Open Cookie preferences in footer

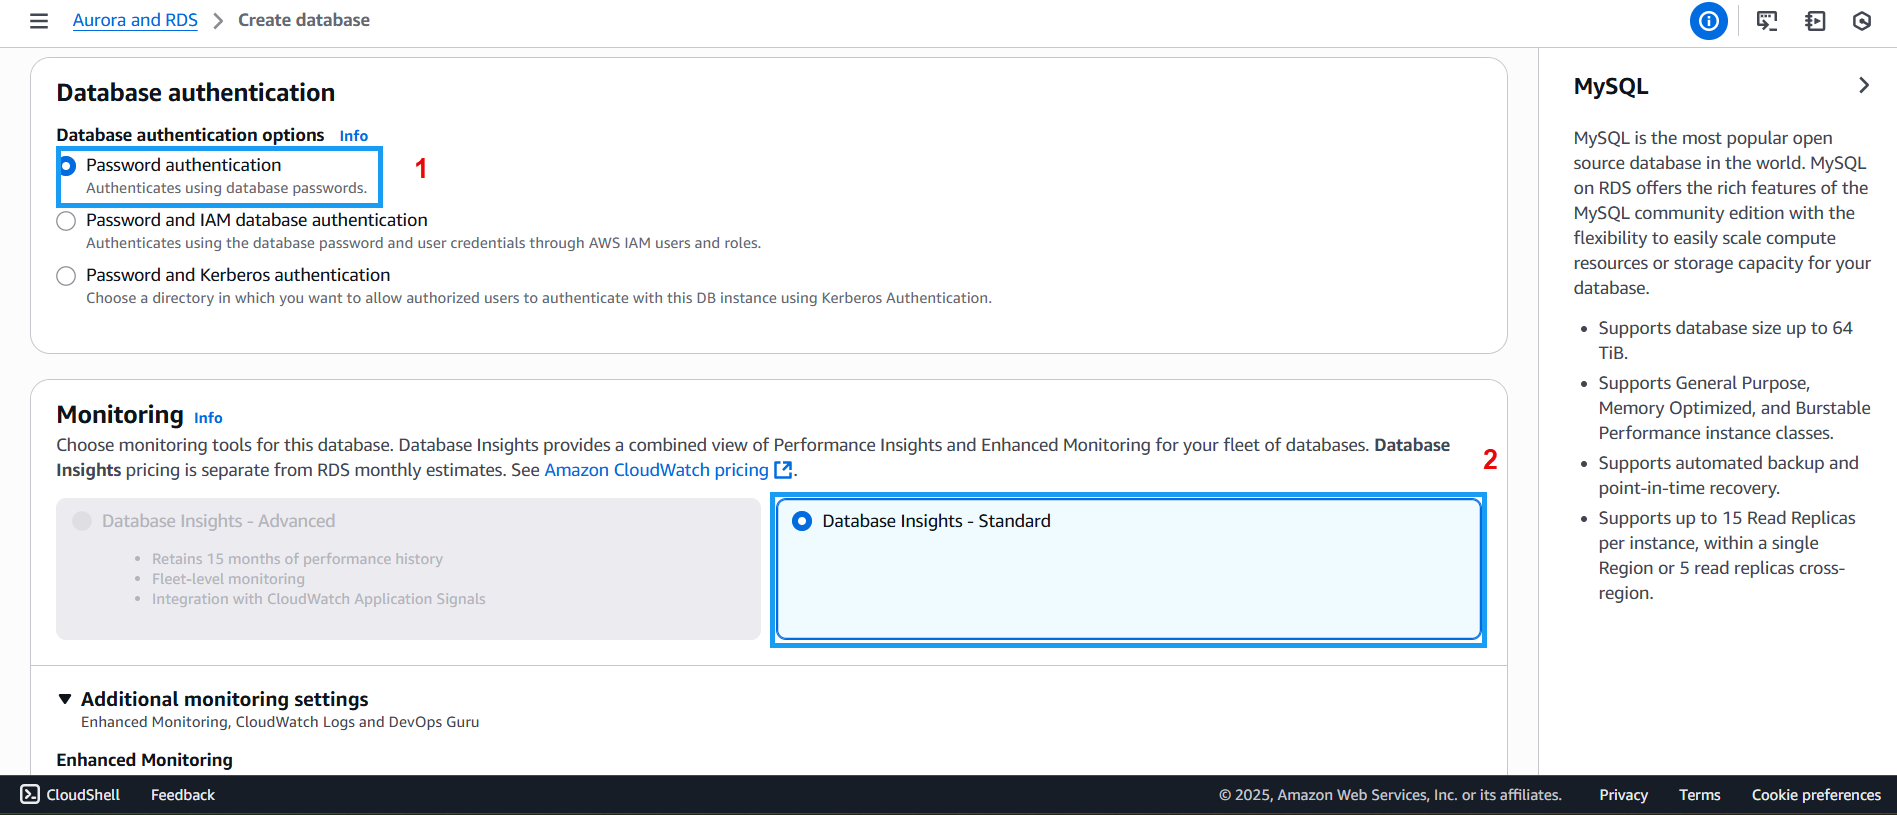coord(1816,795)
